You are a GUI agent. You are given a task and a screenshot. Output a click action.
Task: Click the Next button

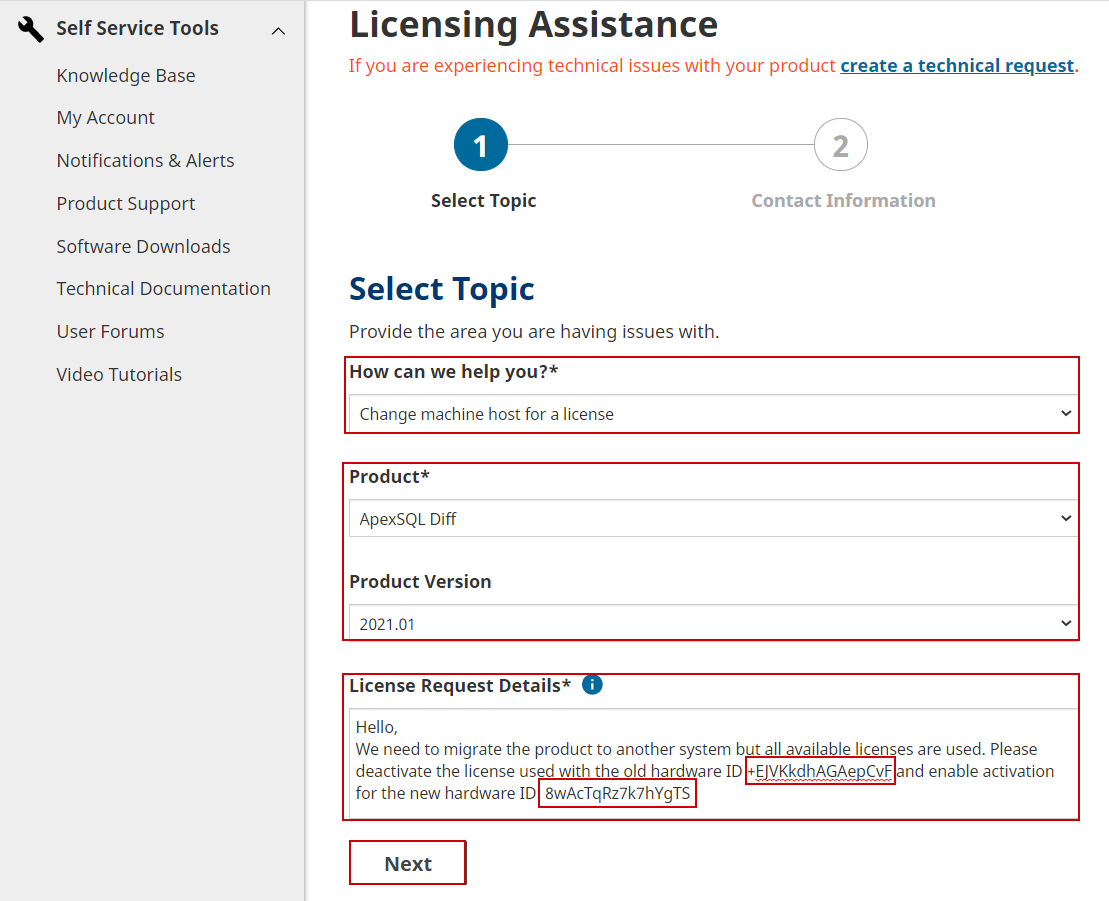(x=408, y=863)
